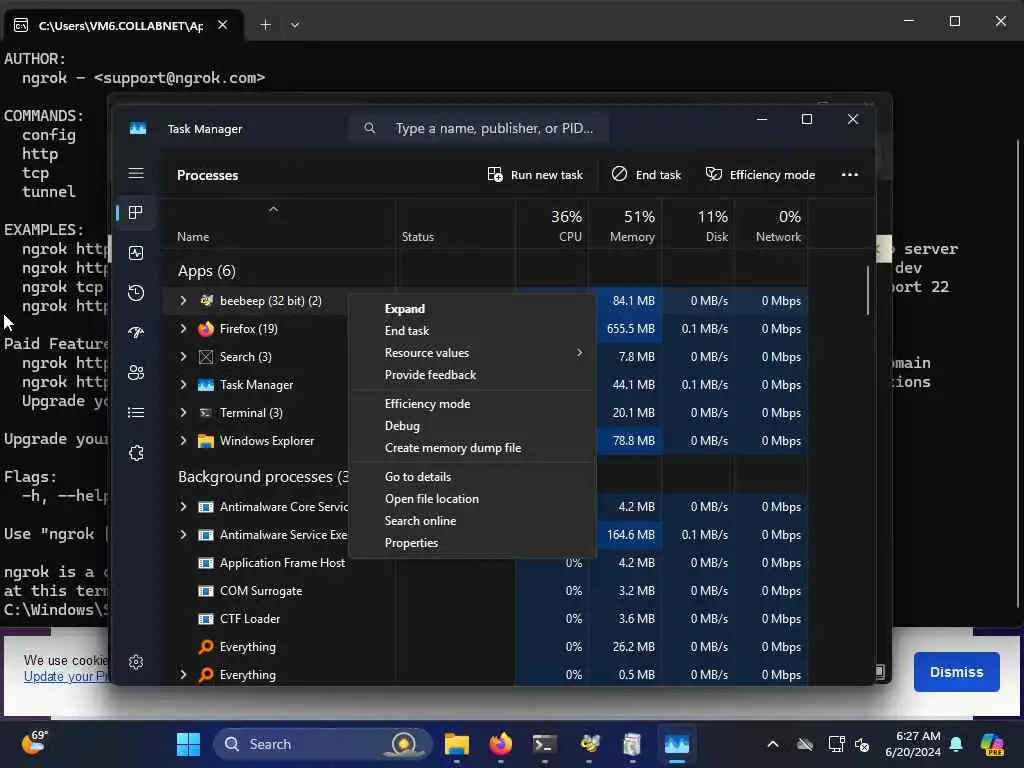Sort by the Status column header
1024x768 pixels.
pos(455,225)
